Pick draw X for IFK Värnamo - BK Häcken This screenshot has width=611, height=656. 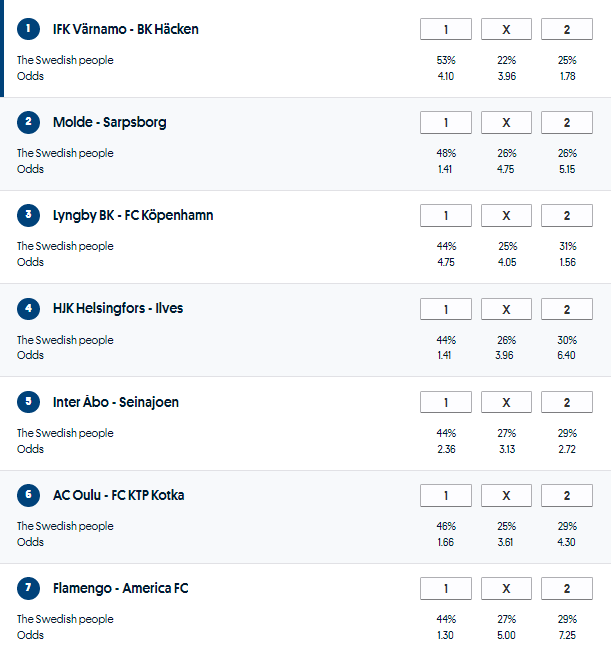pyautogui.click(x=506, y=30)
